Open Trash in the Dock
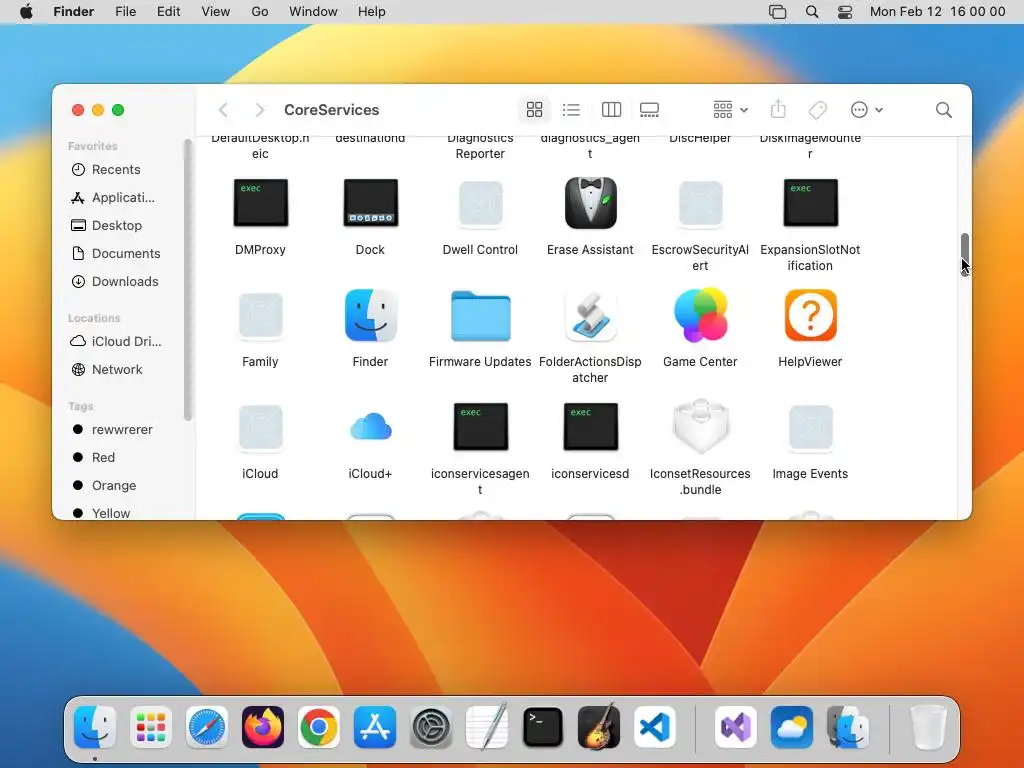This screenshot has width=1024, height=768. click(929, 727)
